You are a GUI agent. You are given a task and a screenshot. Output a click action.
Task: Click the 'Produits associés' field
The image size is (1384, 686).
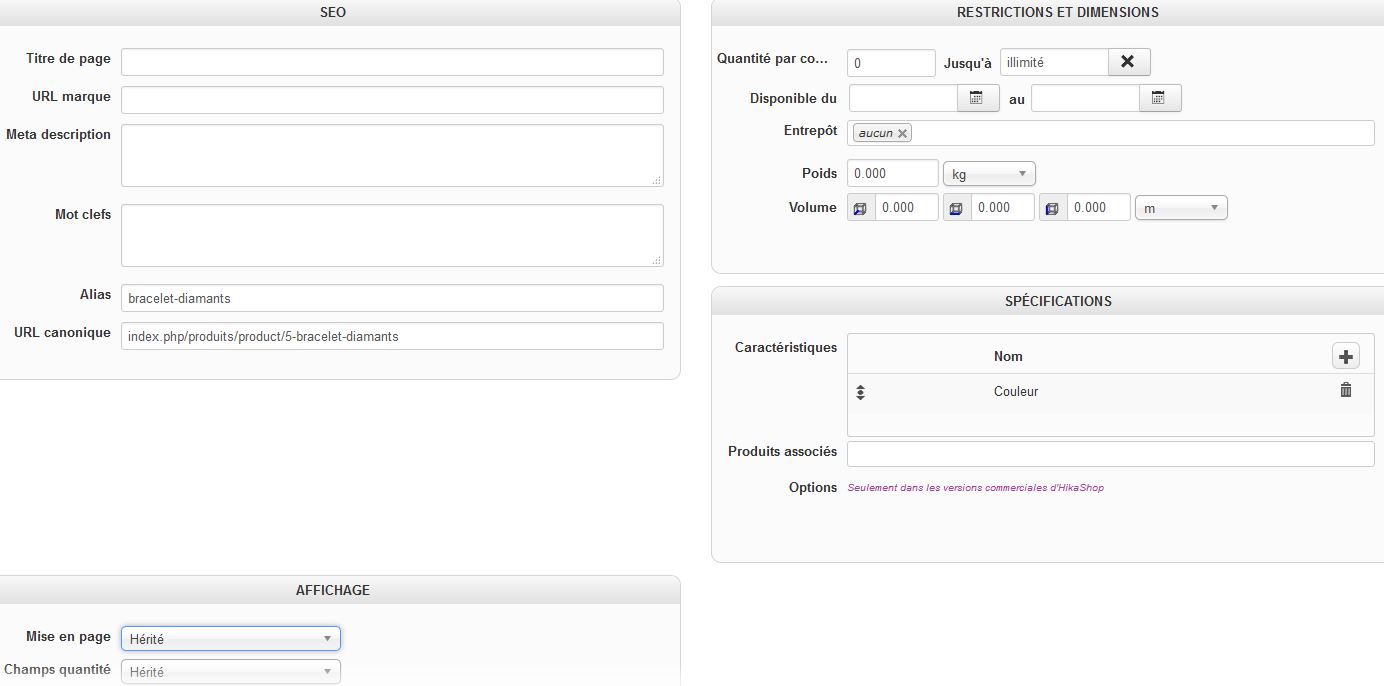coord(1110,454)
